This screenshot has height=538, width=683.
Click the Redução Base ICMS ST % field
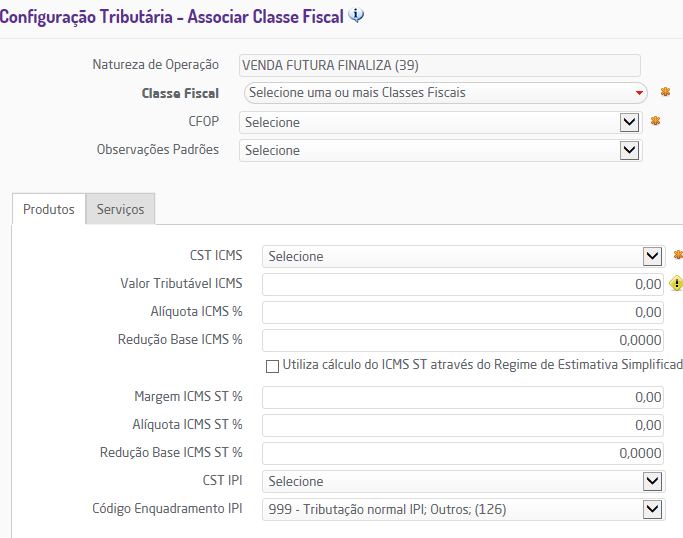[462, 453]
